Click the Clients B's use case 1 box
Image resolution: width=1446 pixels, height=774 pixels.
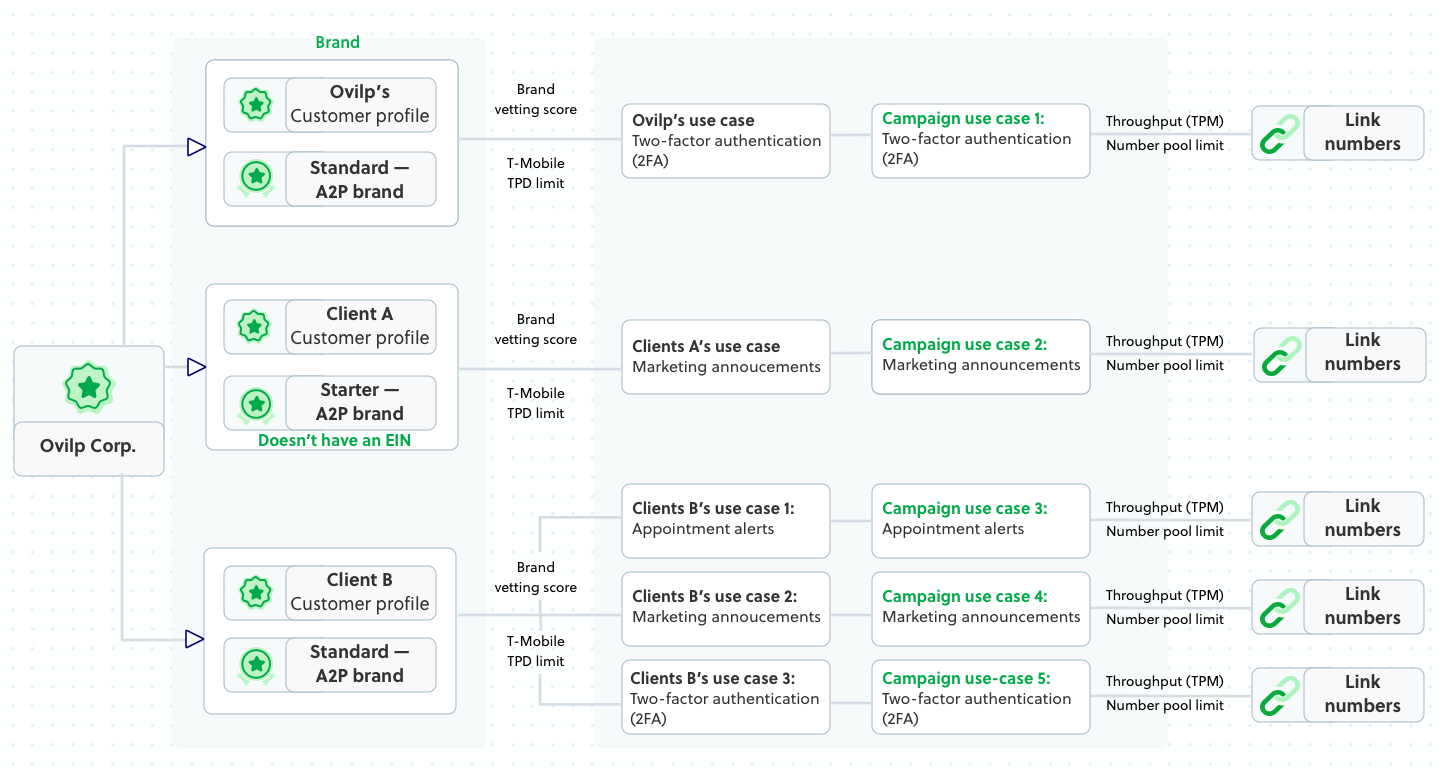pyautogui.click(x=725, y=520)
